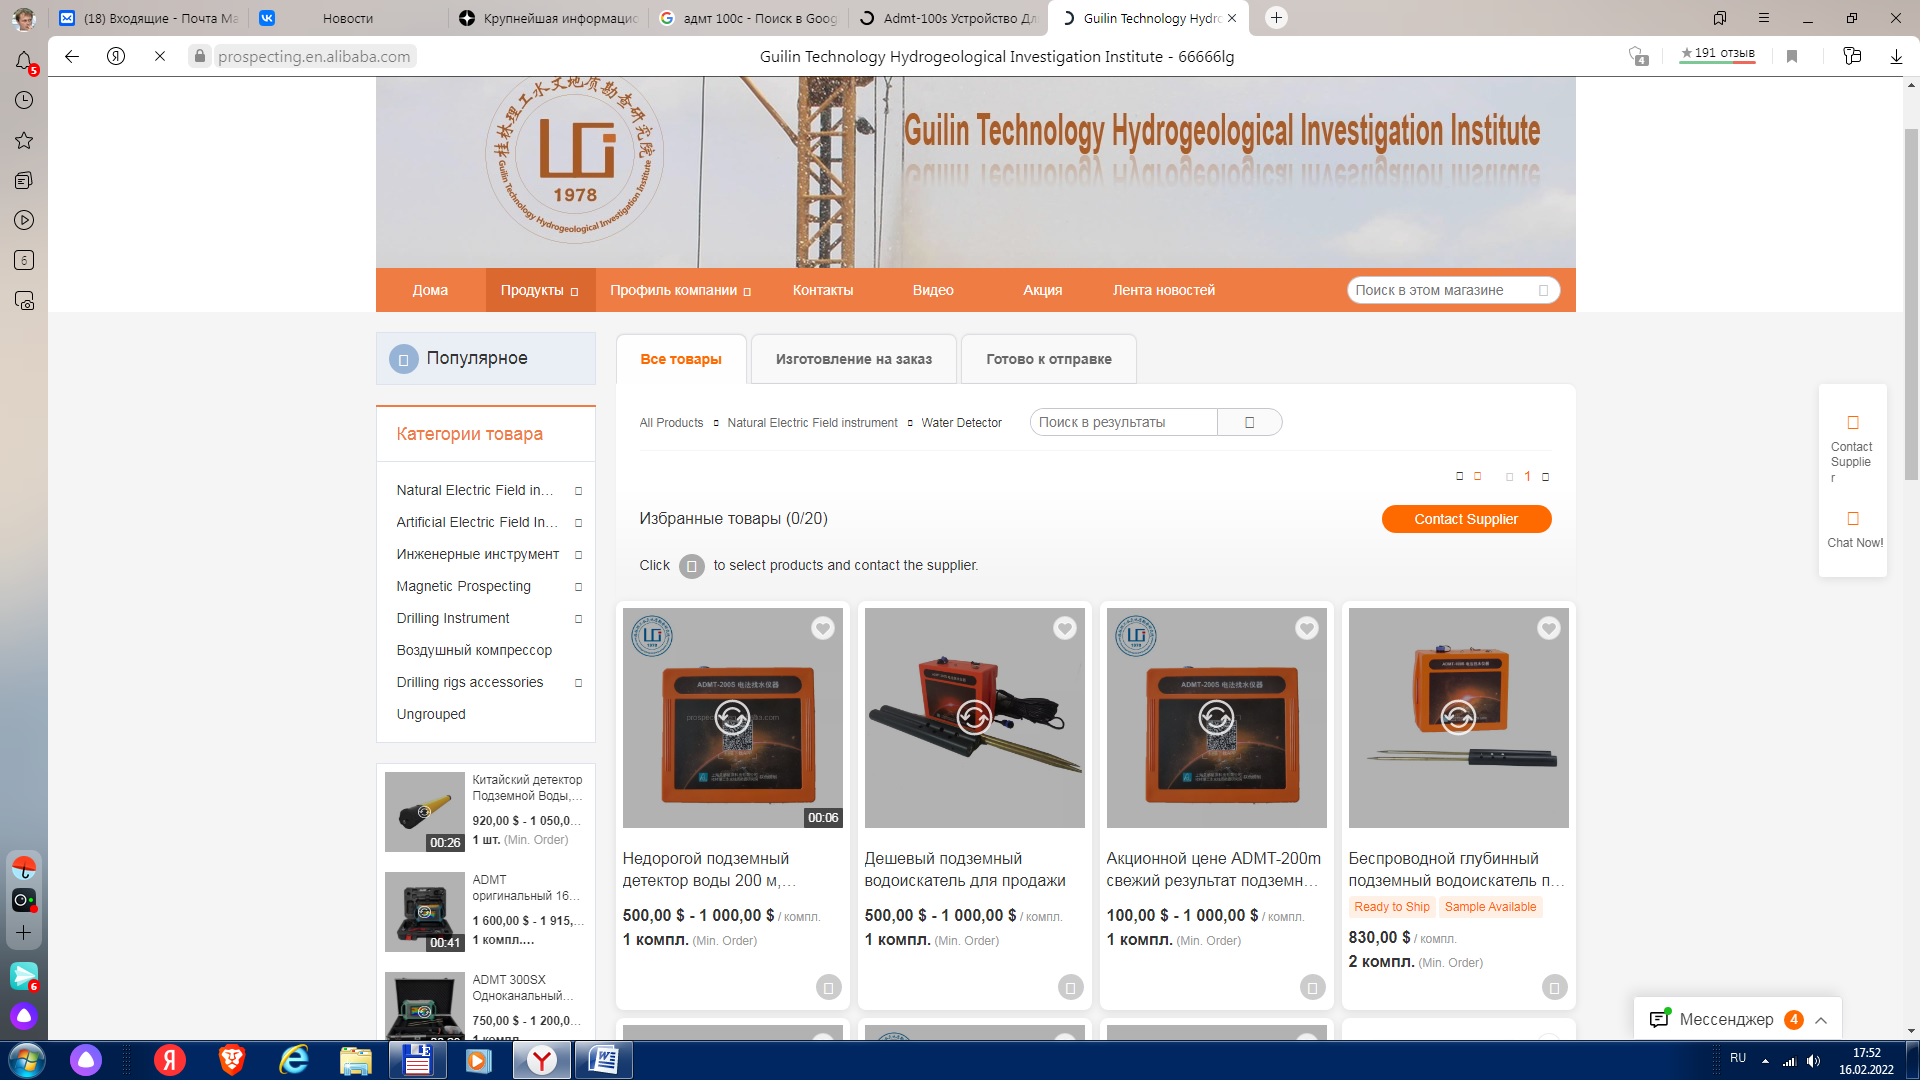
Task: Open Word from the Windows taskbar
Action: coord(604,1062)
